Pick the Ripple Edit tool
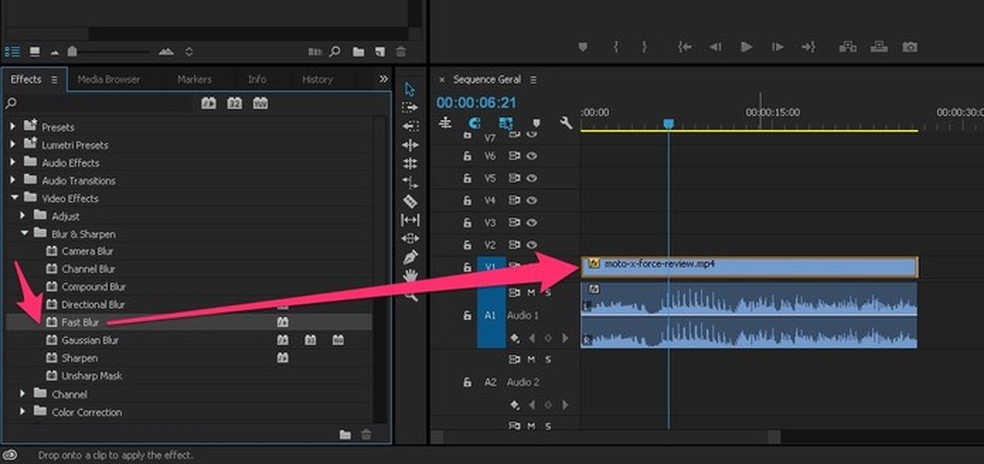 point(410,145)
